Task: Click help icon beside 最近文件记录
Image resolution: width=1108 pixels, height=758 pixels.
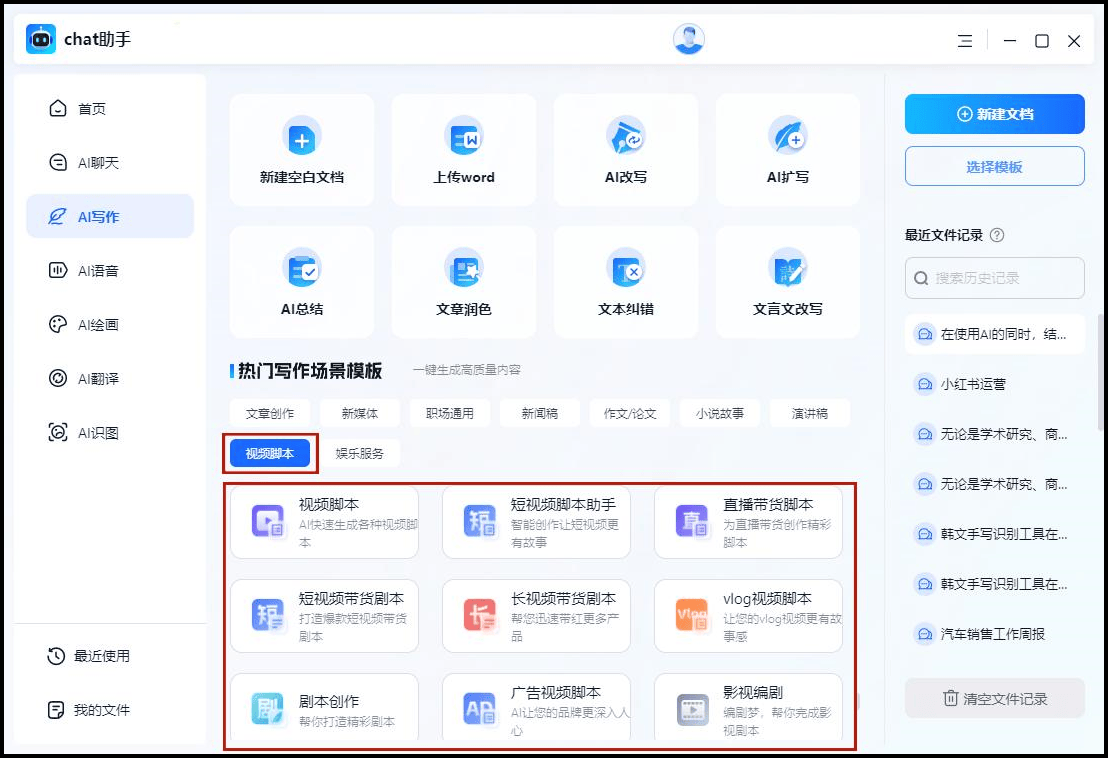Action: coord(996,236)
